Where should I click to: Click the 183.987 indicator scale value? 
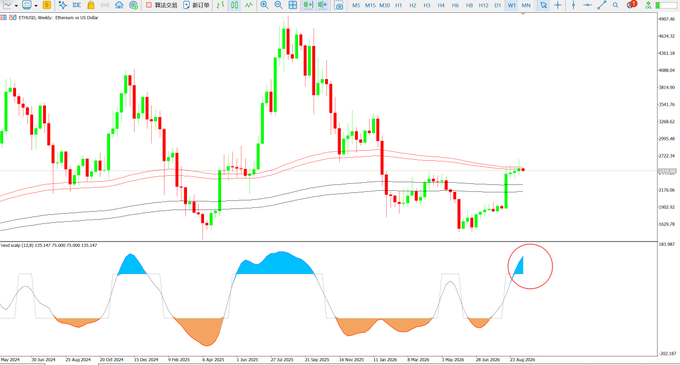click(667, 244)
